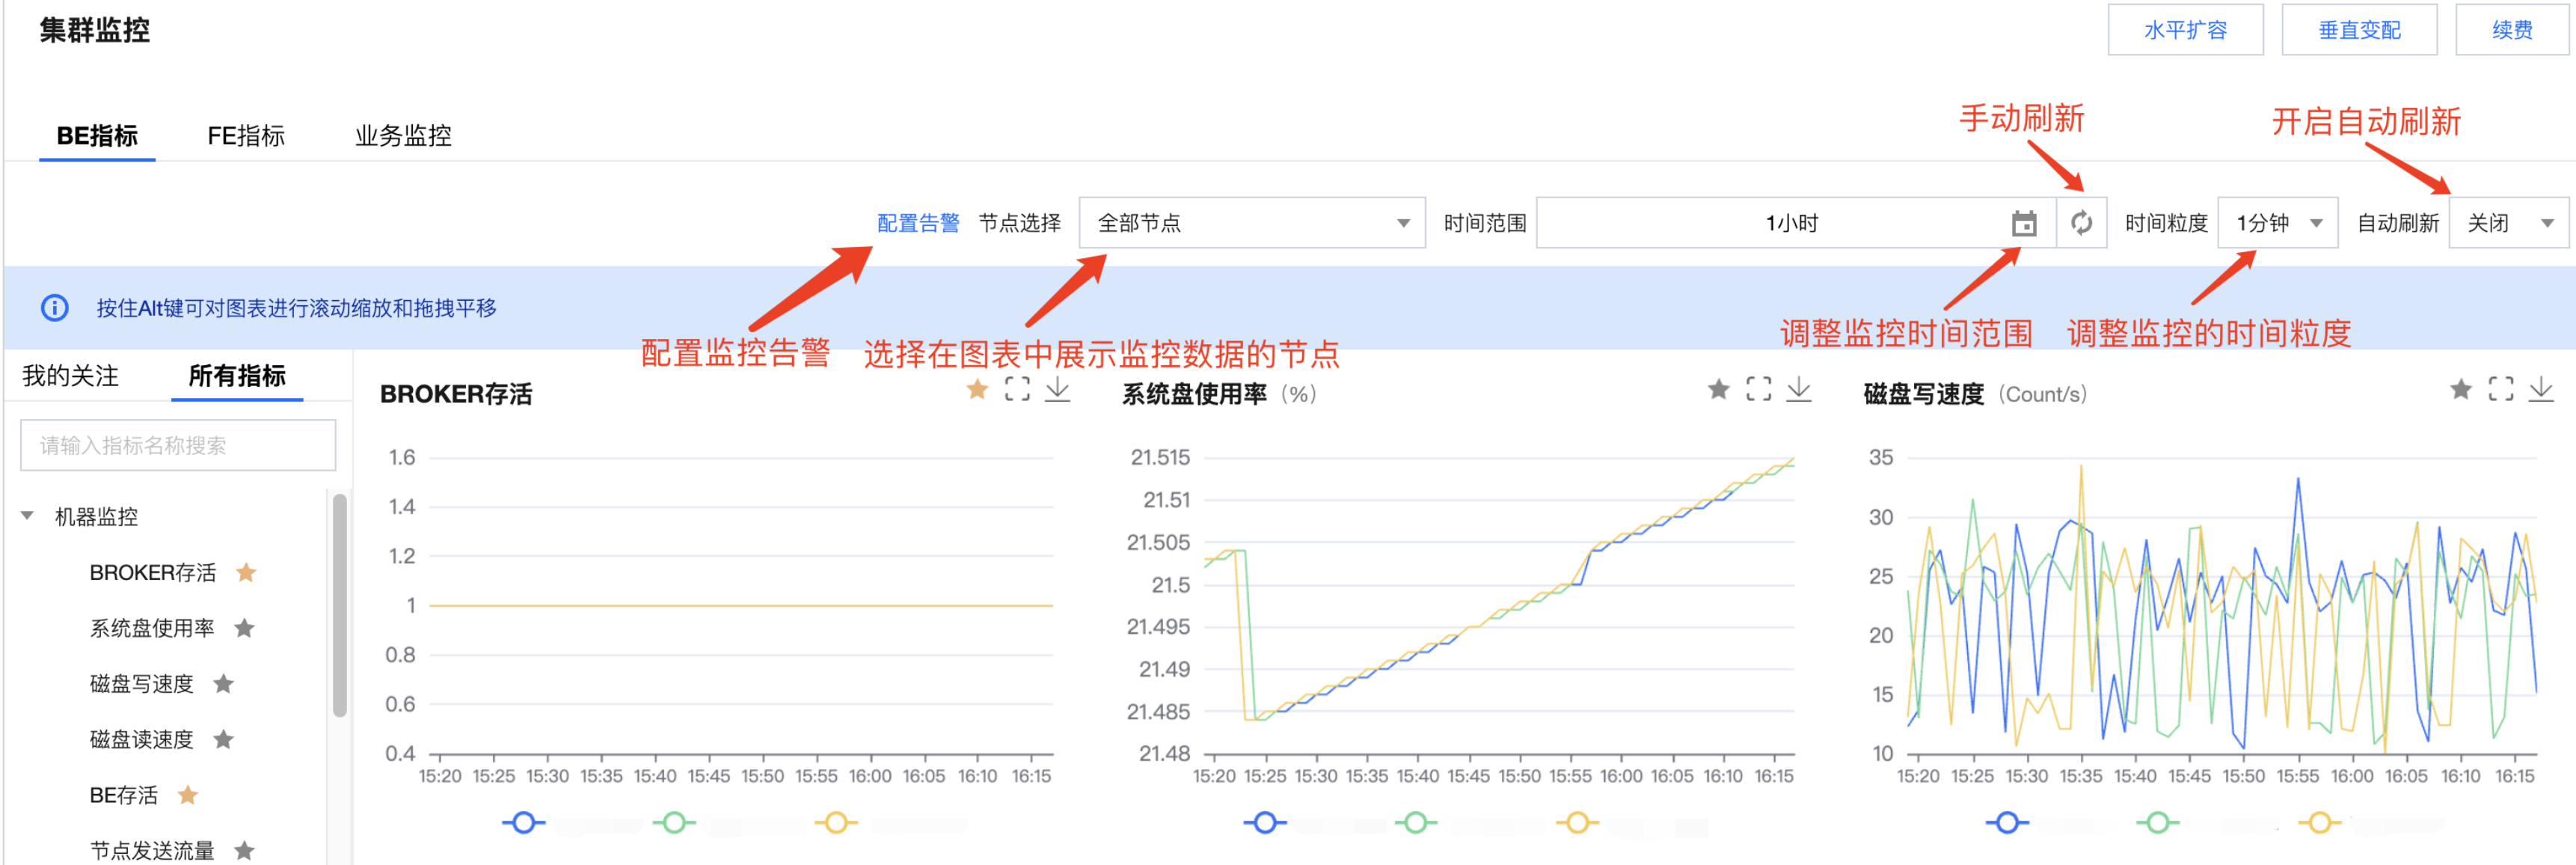Switch to the 我的关注 tab
The width and height of the screenshot is (2576, 865).
[70, 376]
